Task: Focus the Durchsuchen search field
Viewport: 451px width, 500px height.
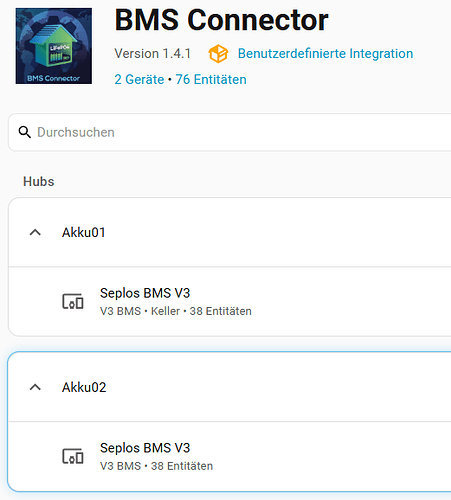Action: (x=230, y=132)
